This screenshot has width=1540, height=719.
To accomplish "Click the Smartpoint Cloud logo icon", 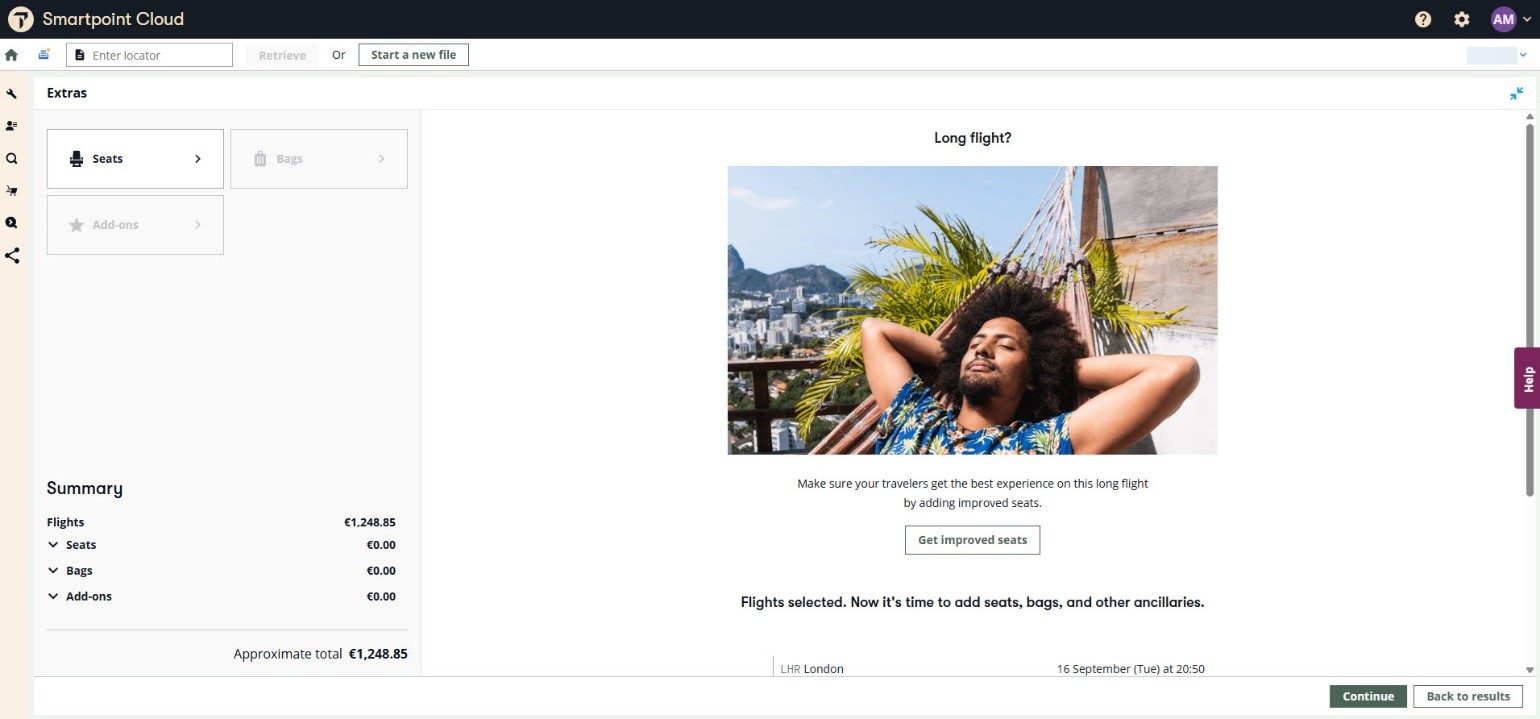I will click(20, 19).
